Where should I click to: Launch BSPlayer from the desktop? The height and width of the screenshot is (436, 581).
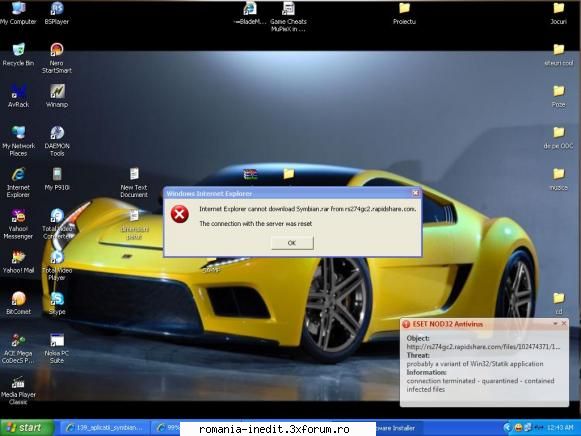[x=57, y=13]
